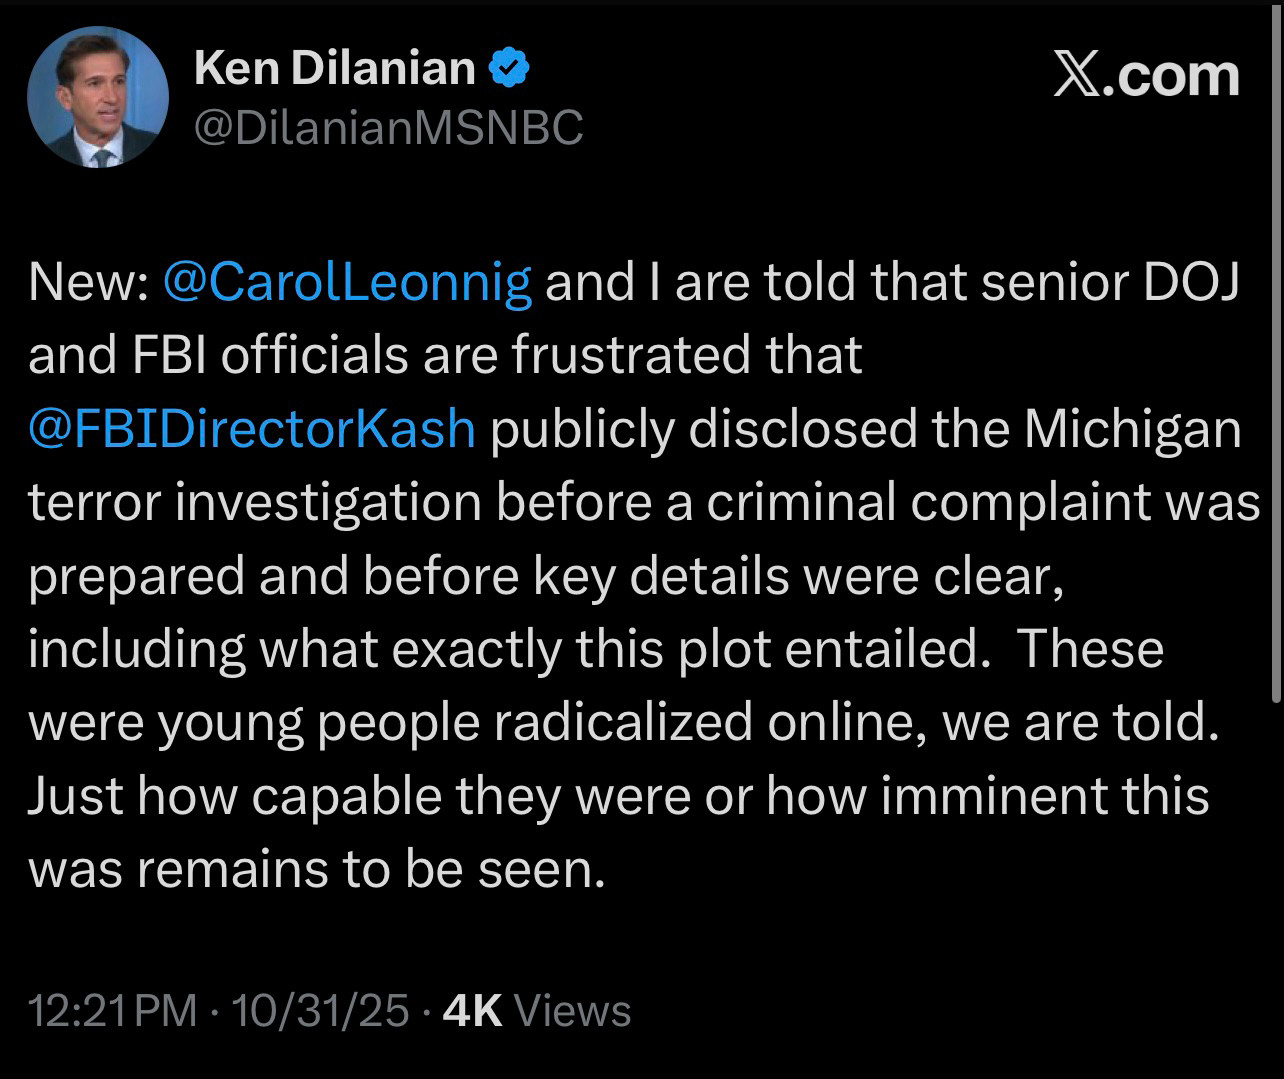Open Ken Dilanian's profile photo

pos(97,97)
